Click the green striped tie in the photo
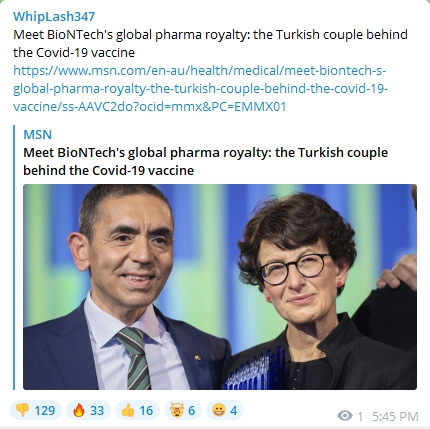Image resolution: width=430 pixels, height=429 pixels. coord(135,358)
